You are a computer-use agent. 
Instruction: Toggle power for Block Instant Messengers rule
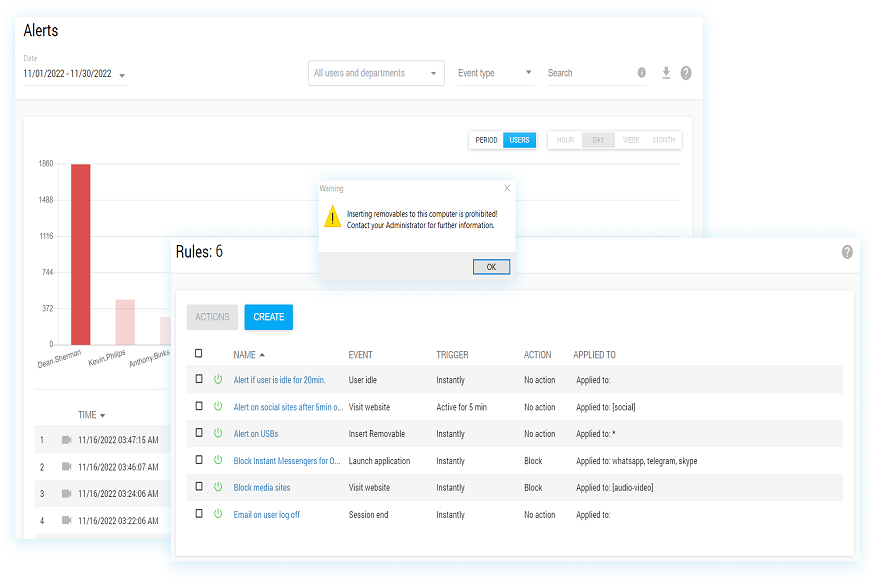pos(218,460)
